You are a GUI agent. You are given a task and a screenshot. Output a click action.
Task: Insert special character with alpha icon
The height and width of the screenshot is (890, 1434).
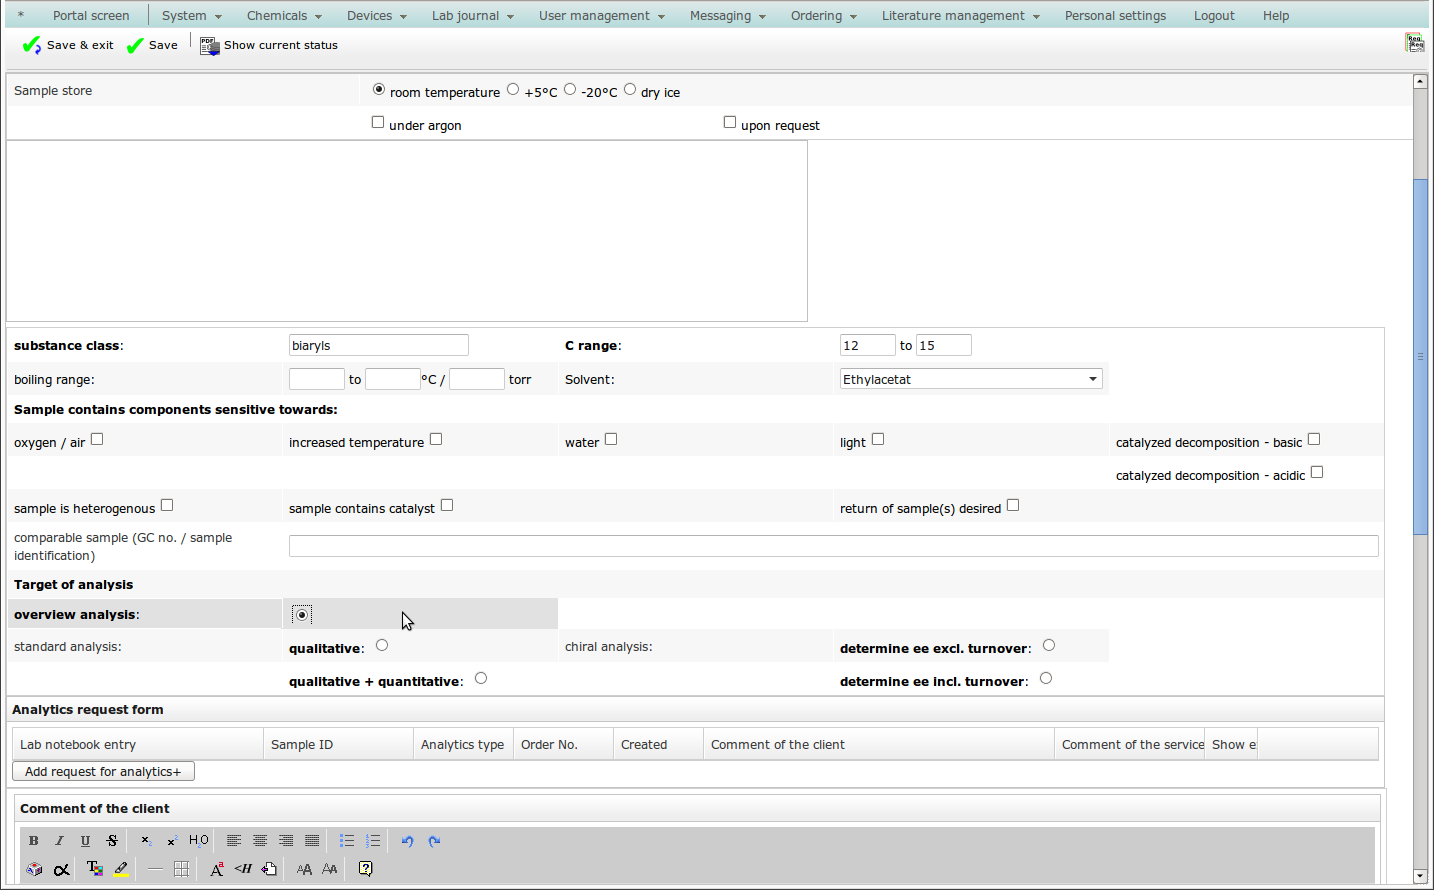(61, 869)
